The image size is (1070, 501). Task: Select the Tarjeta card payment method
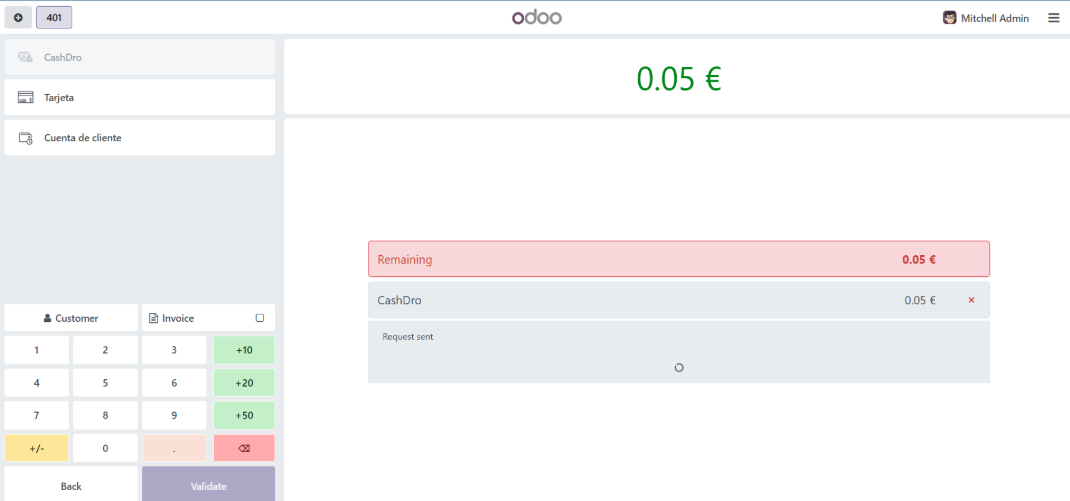140,98
